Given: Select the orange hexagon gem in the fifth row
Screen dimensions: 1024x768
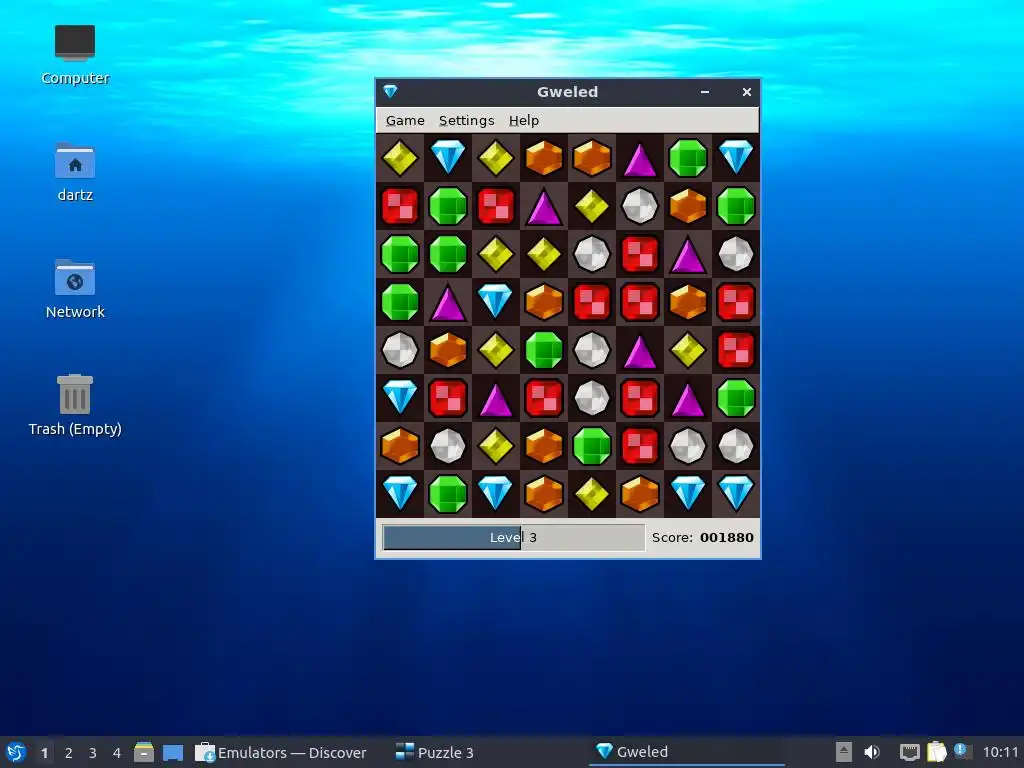Looking at the screenshot, I should click(448, 351).
